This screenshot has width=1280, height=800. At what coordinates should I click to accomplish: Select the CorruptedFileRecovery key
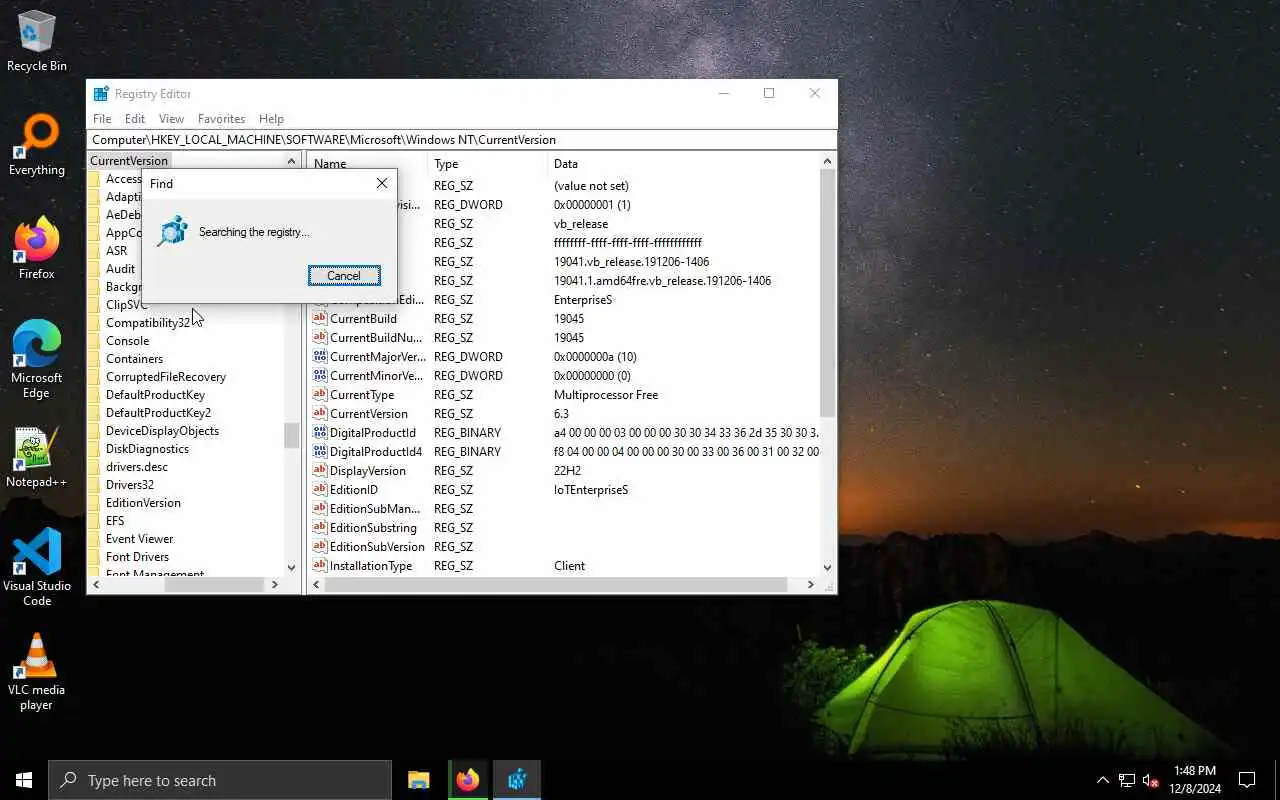pyautogui.click(x=166, y=376)
